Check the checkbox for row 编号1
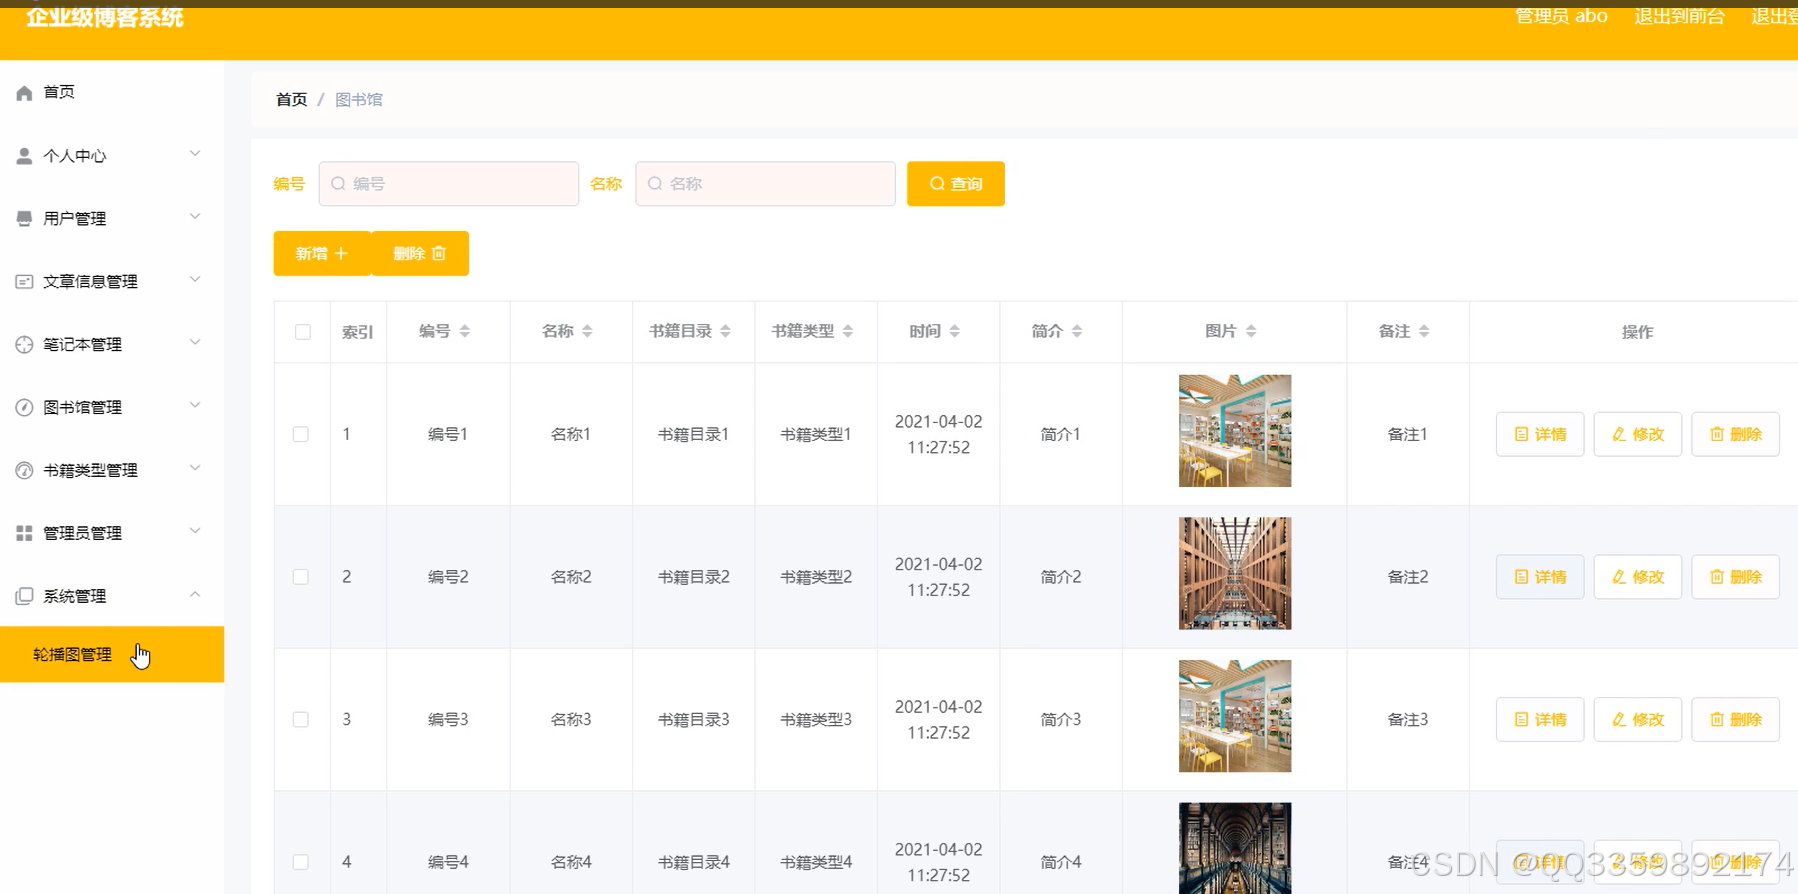 tap(301, 434)
